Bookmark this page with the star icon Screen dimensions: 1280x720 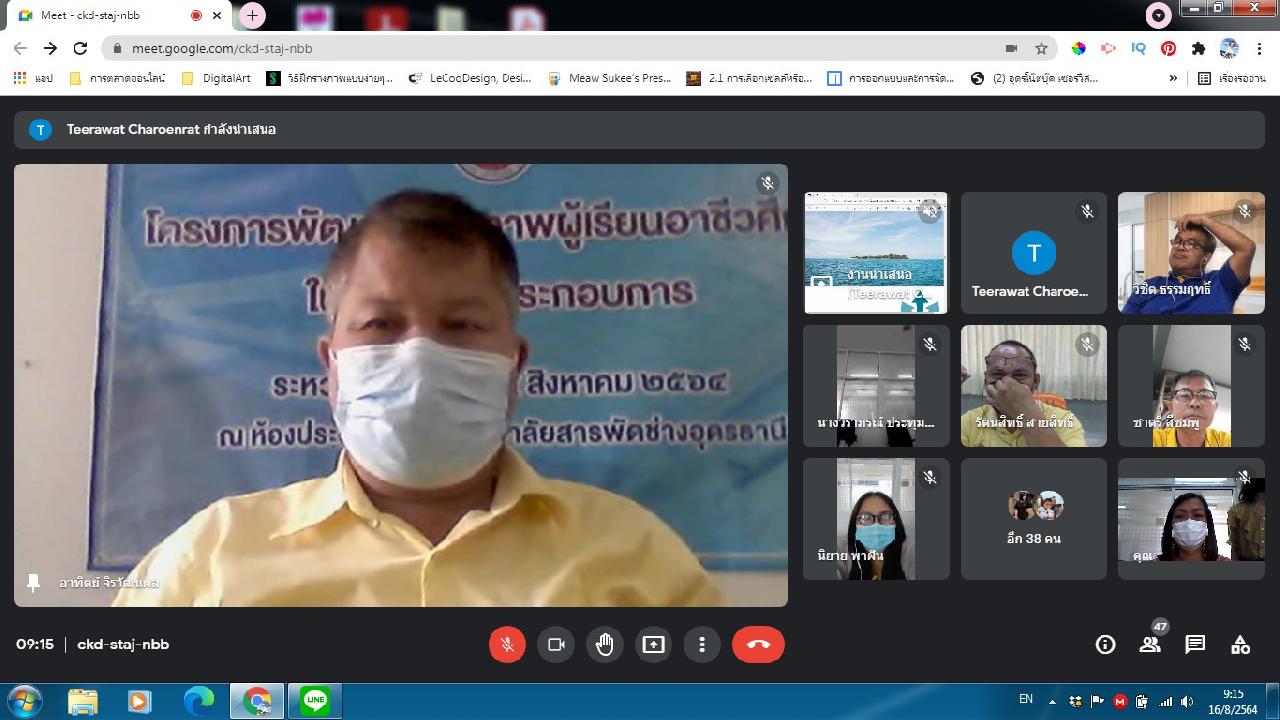click(x=1041, y=48)
